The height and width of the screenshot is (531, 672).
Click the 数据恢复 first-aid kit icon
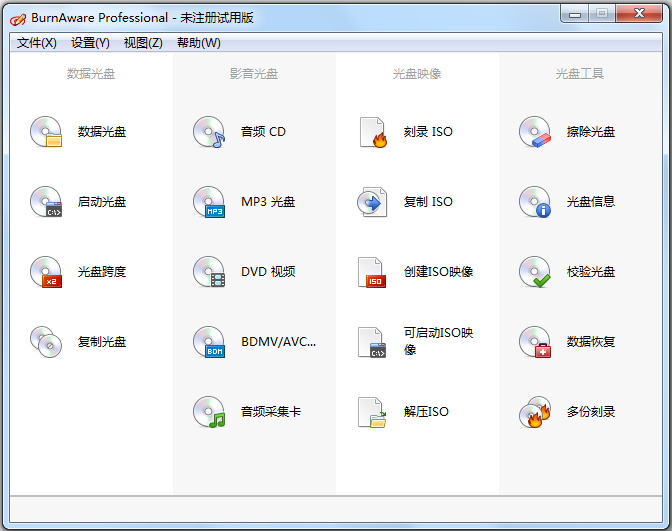coord(535,342)
